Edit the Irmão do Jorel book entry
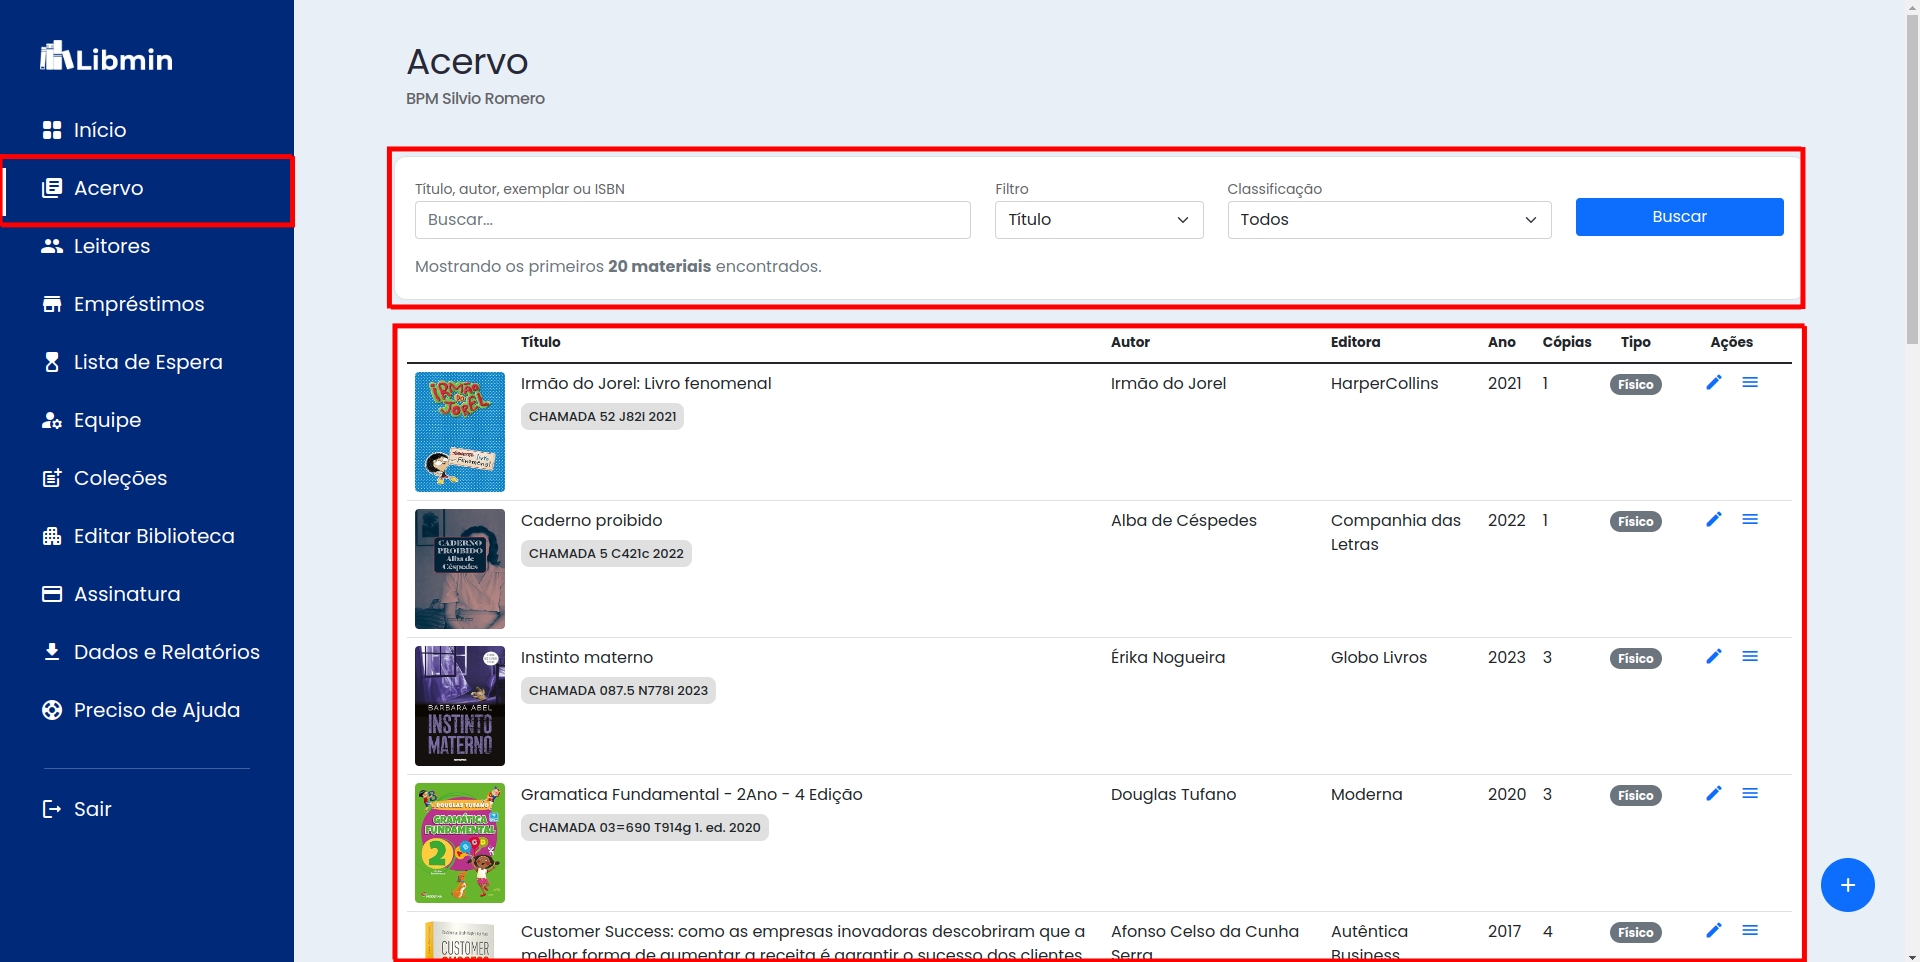The height and width of the screenshot is (962, 1920). coord(1713,383)
